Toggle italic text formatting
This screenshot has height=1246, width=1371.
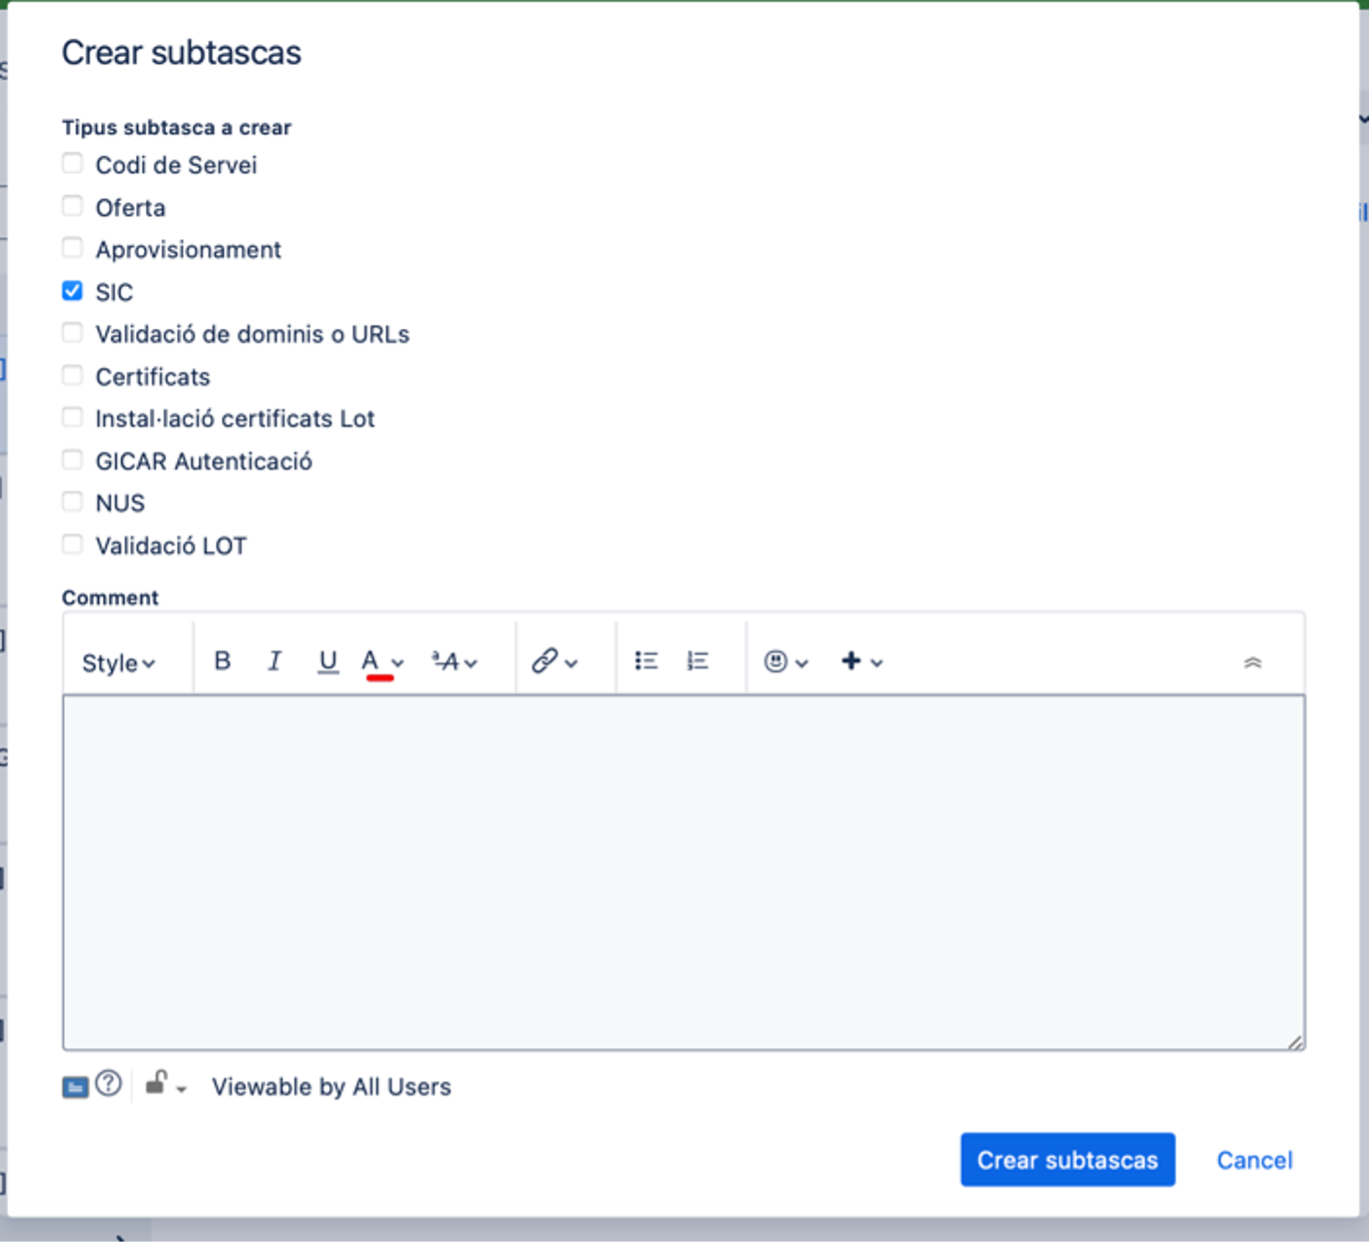[x=274, y=661]
